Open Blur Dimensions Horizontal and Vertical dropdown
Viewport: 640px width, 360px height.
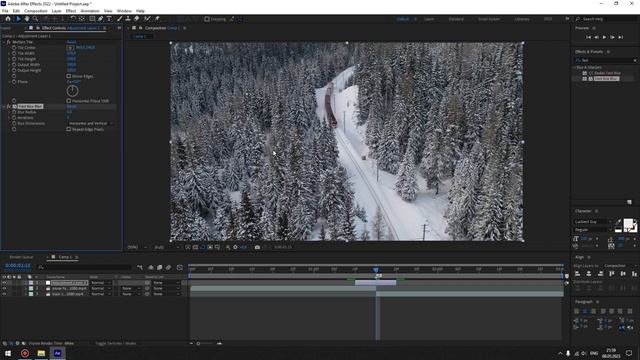point(90,123)
